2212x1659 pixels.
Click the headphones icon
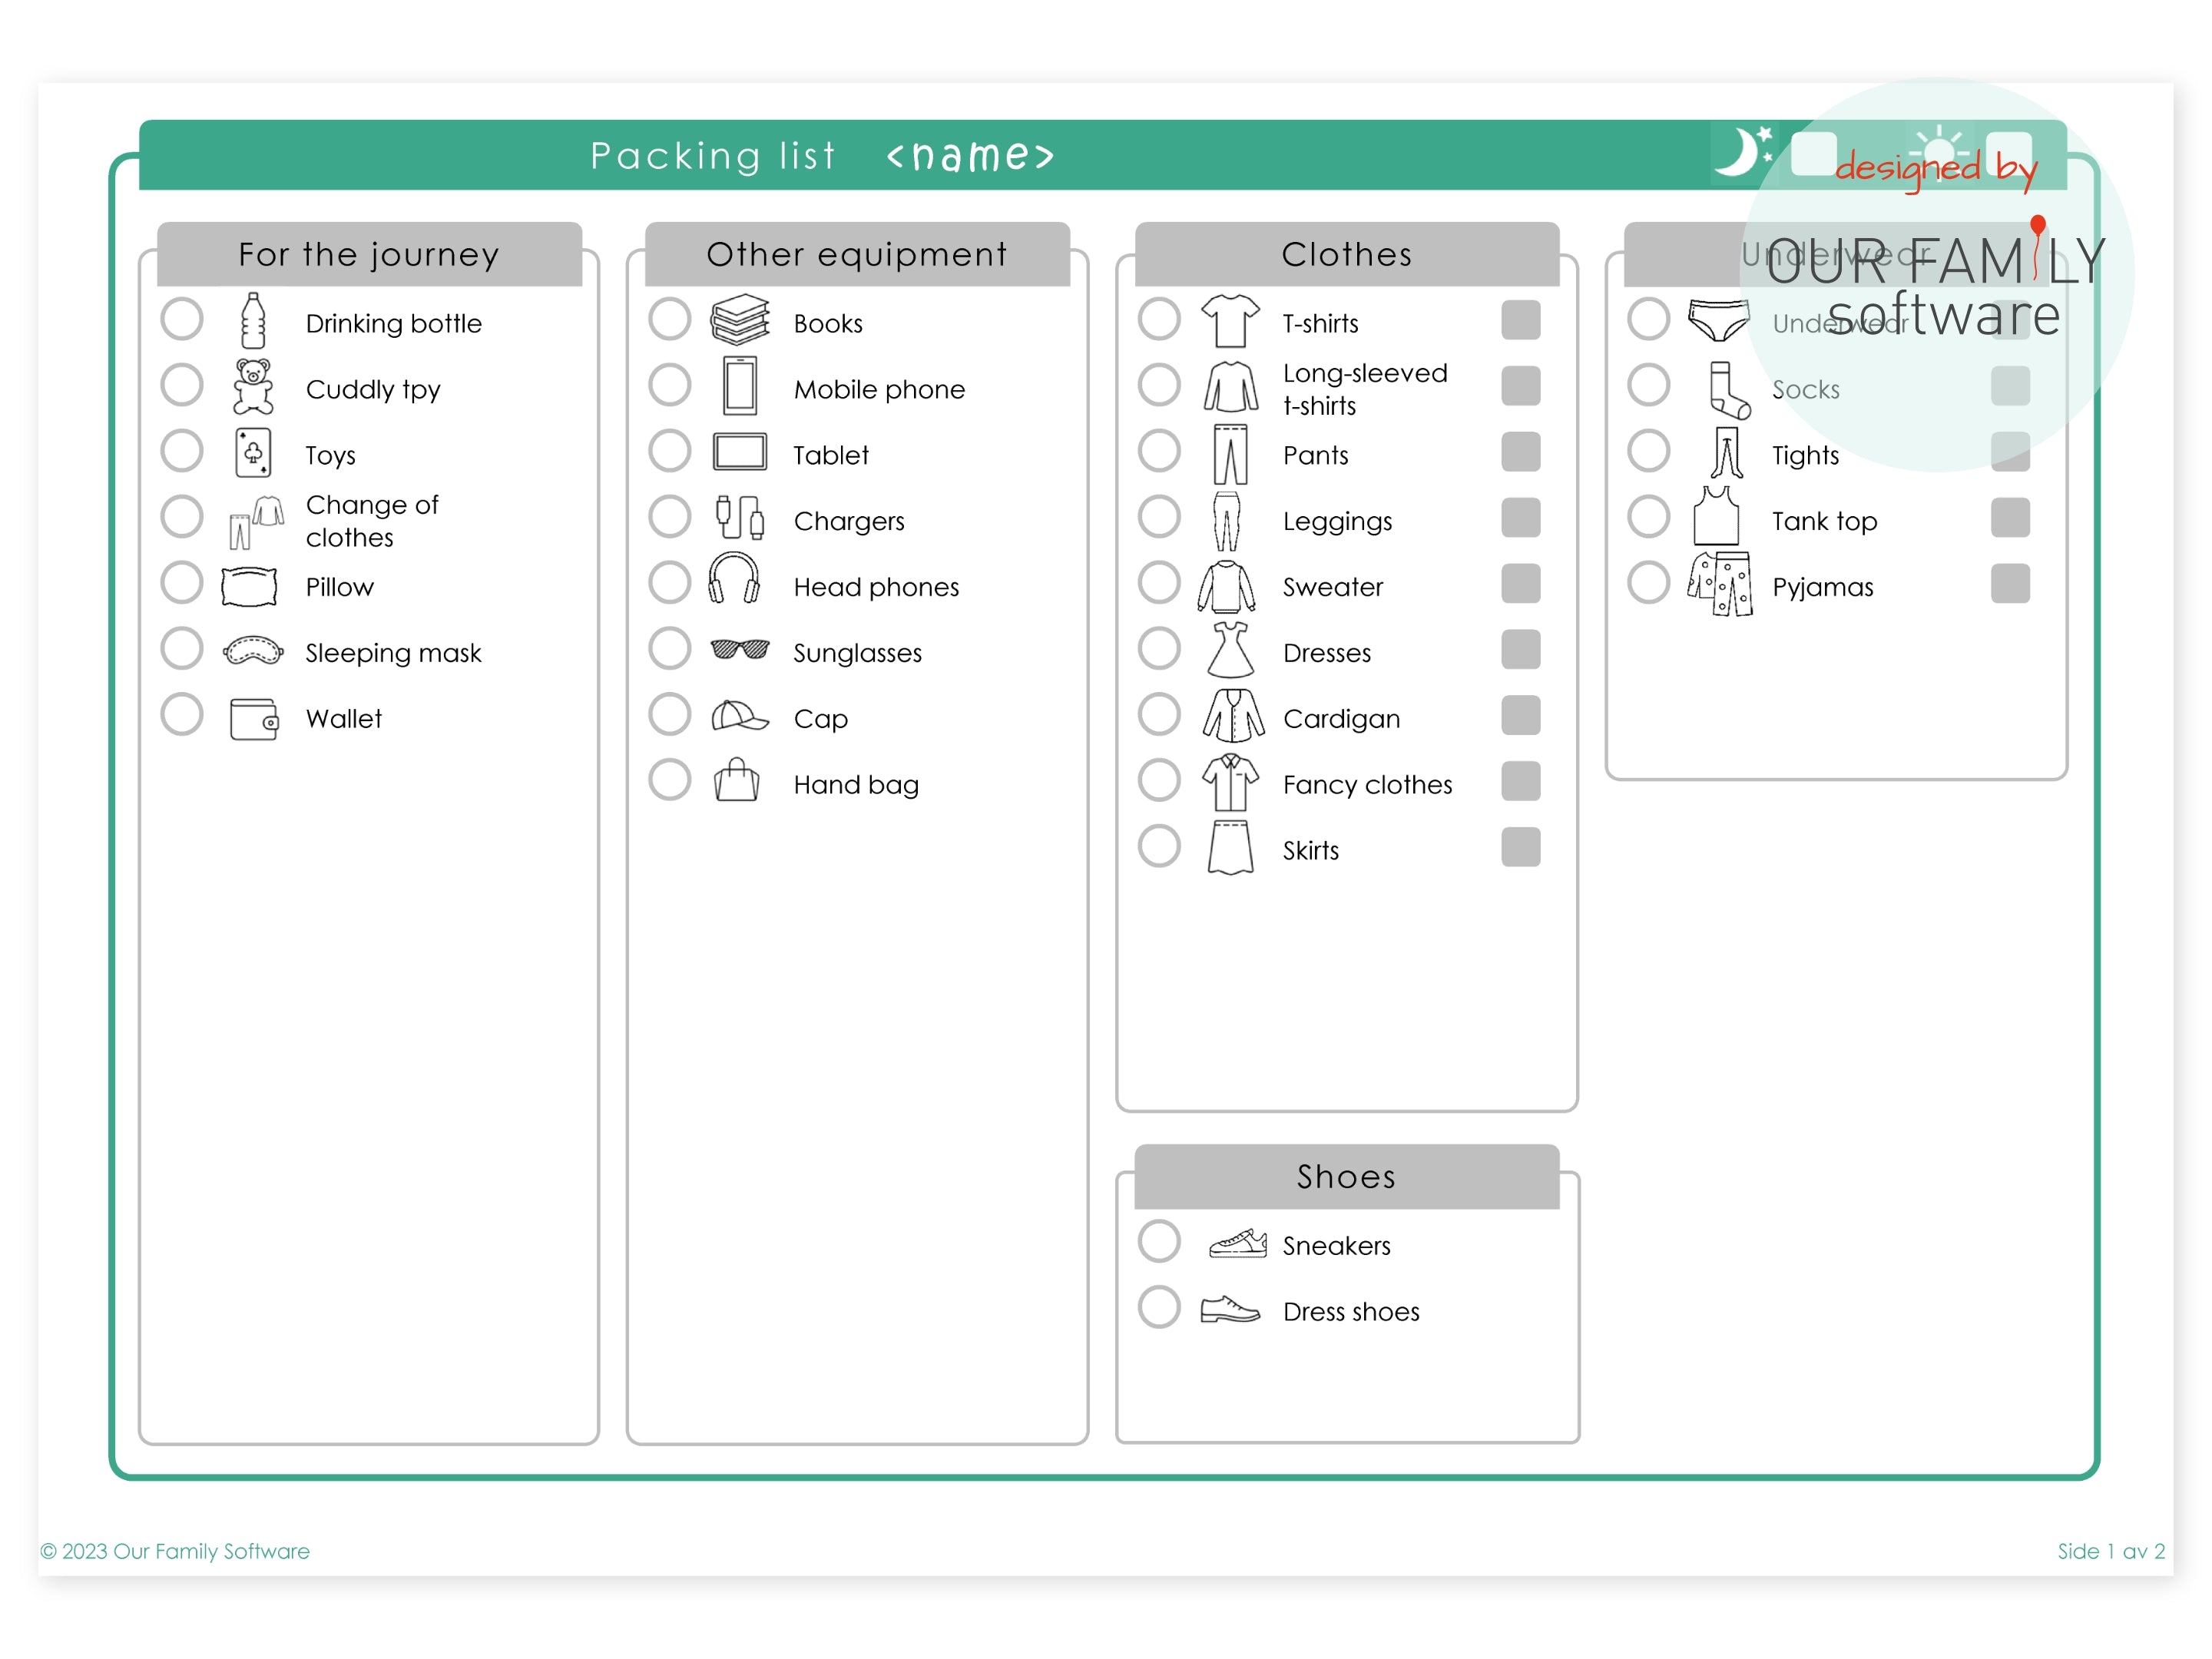[734, 578]
